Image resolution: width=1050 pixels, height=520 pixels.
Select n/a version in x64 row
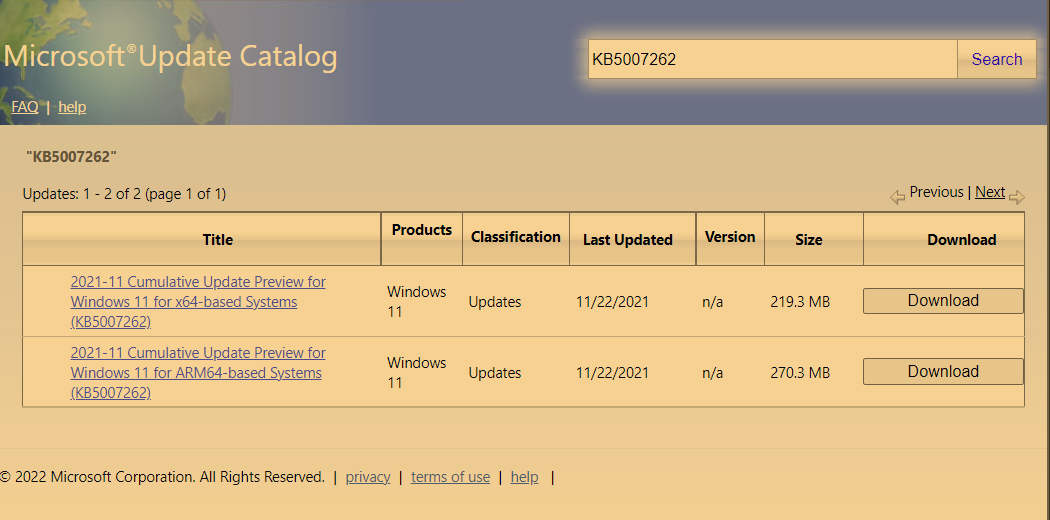[712, 302]
